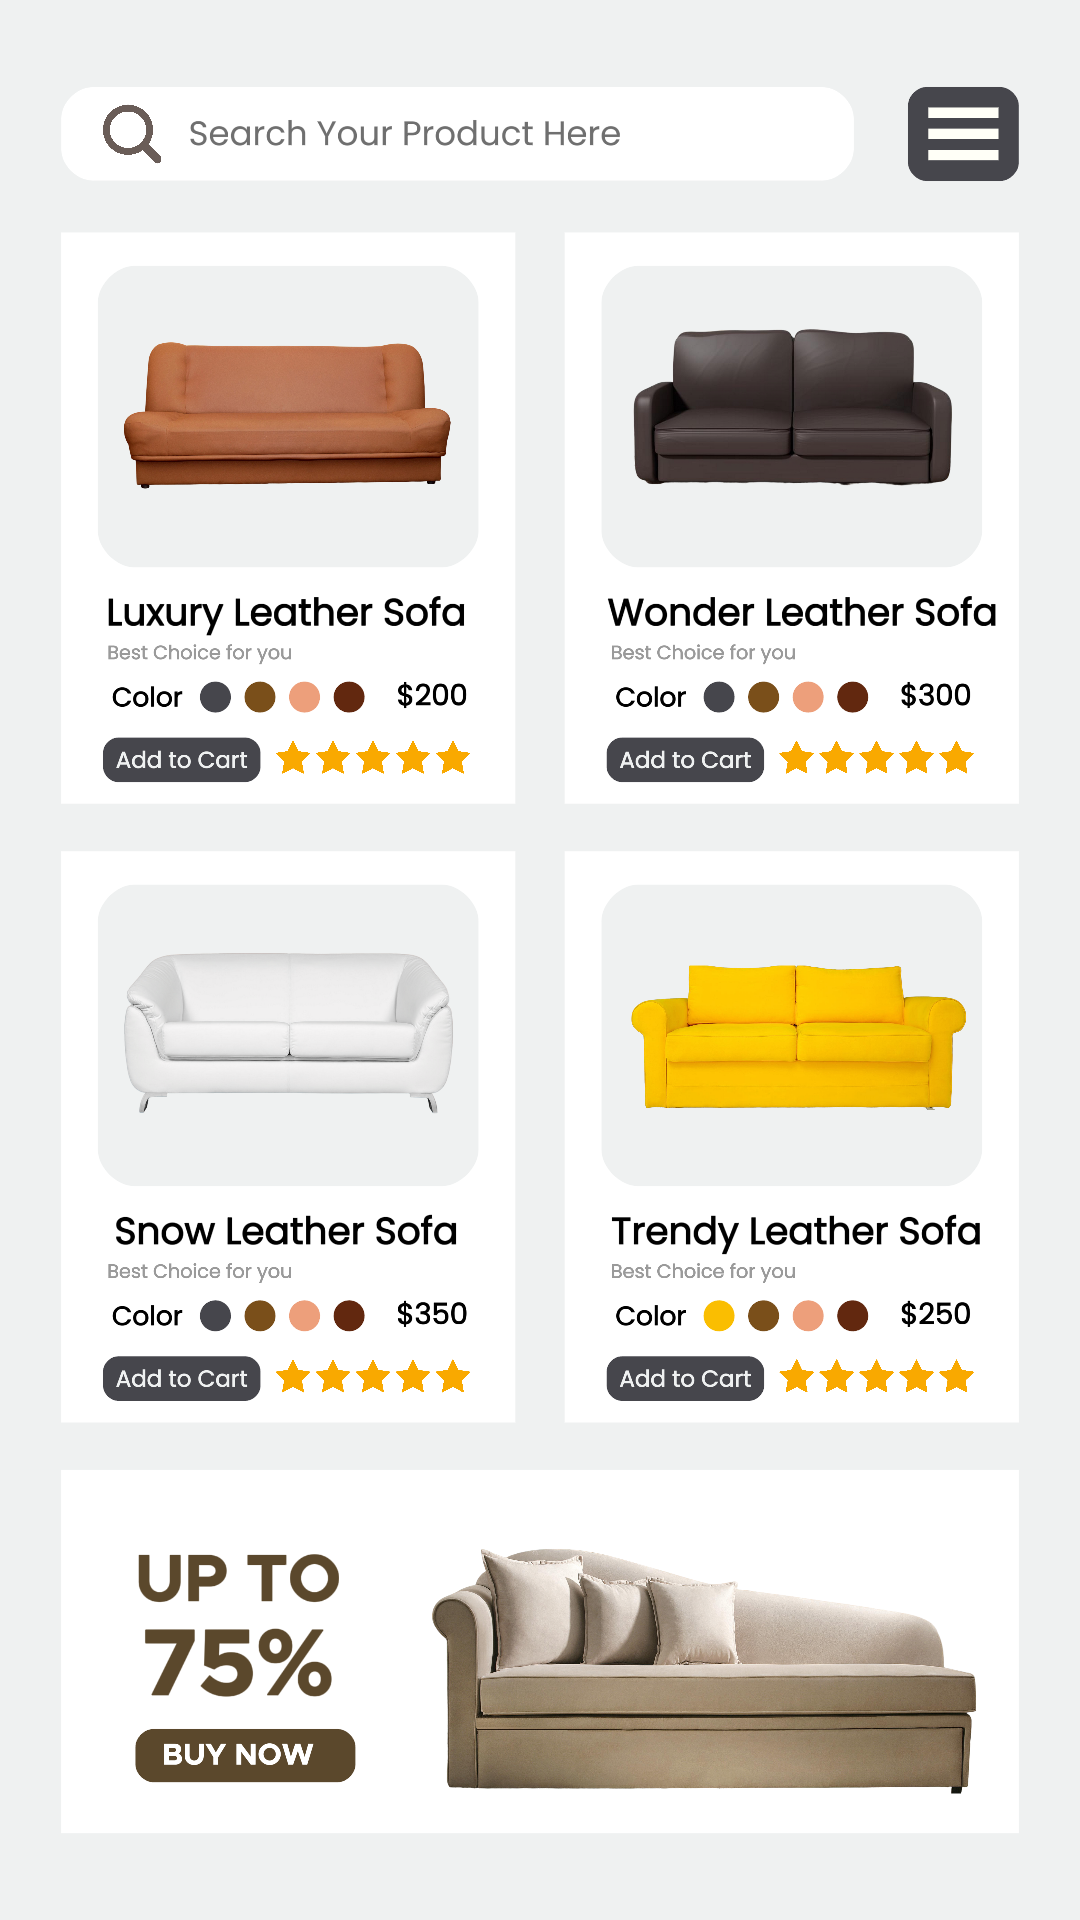Viewport: 1080px width, 1920px height.
Task: Add Wonder Leather Sofa to cart
Action: (685, 760)
